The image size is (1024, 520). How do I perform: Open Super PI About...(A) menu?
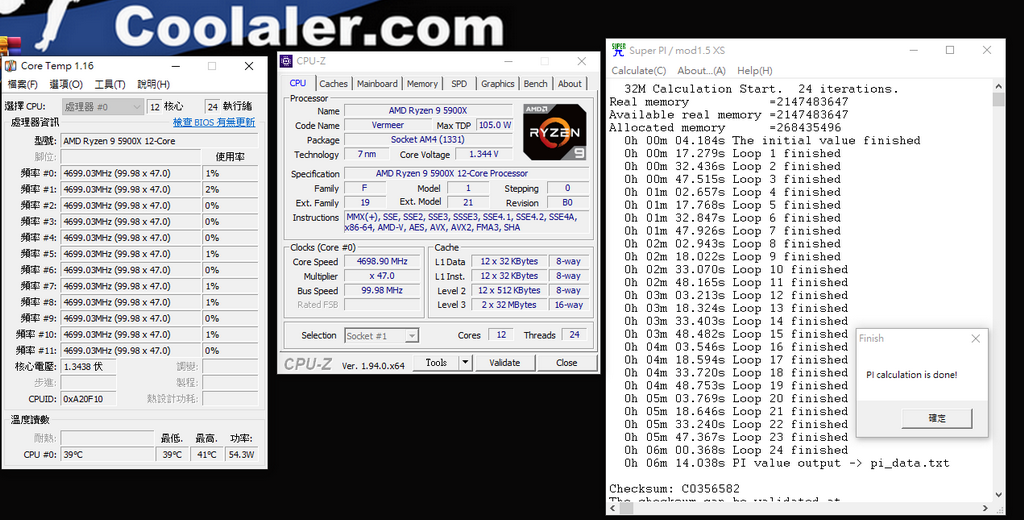point(701,71)
